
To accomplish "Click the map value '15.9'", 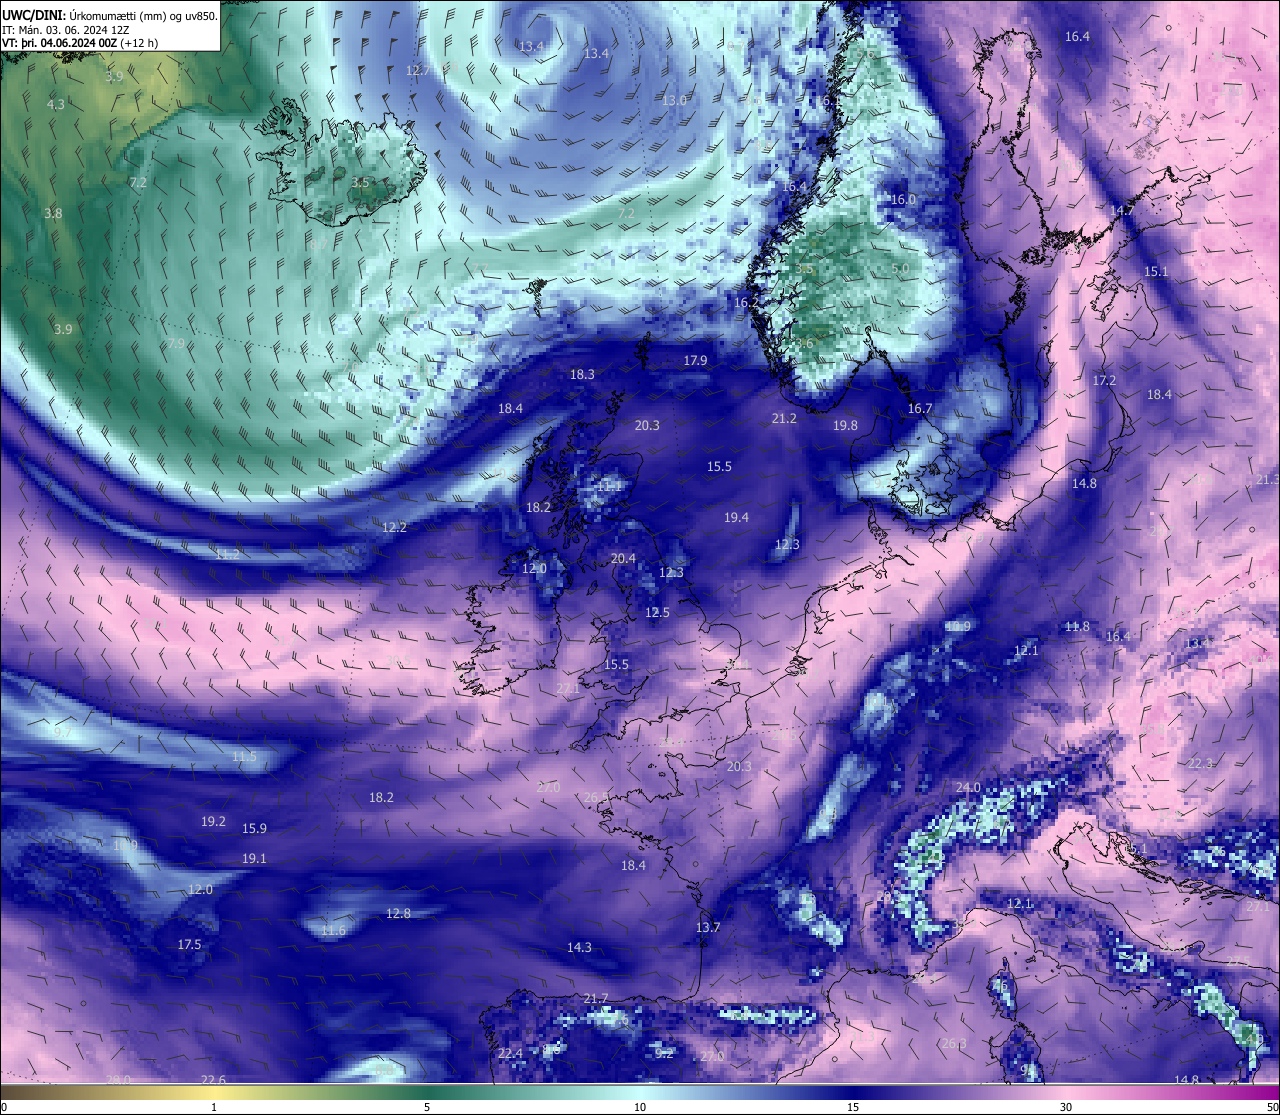I will (254, 828).
